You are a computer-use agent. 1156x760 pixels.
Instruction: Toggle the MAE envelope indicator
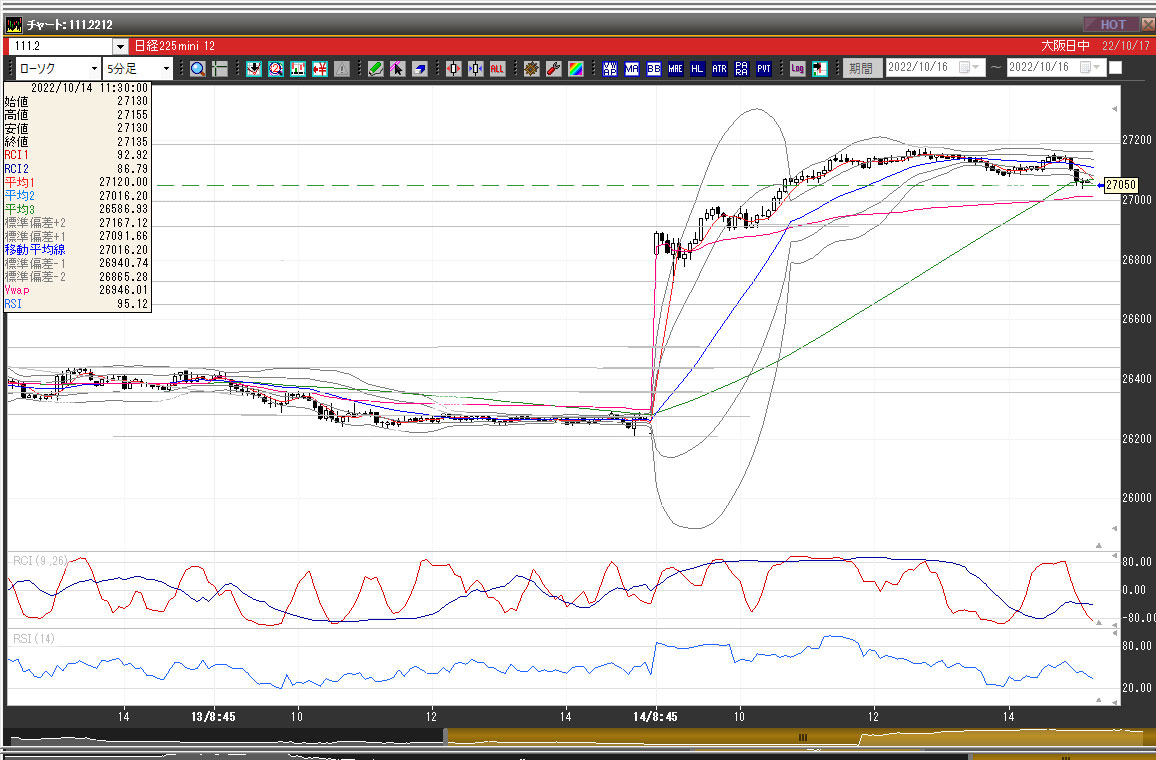tap(675, 69)
